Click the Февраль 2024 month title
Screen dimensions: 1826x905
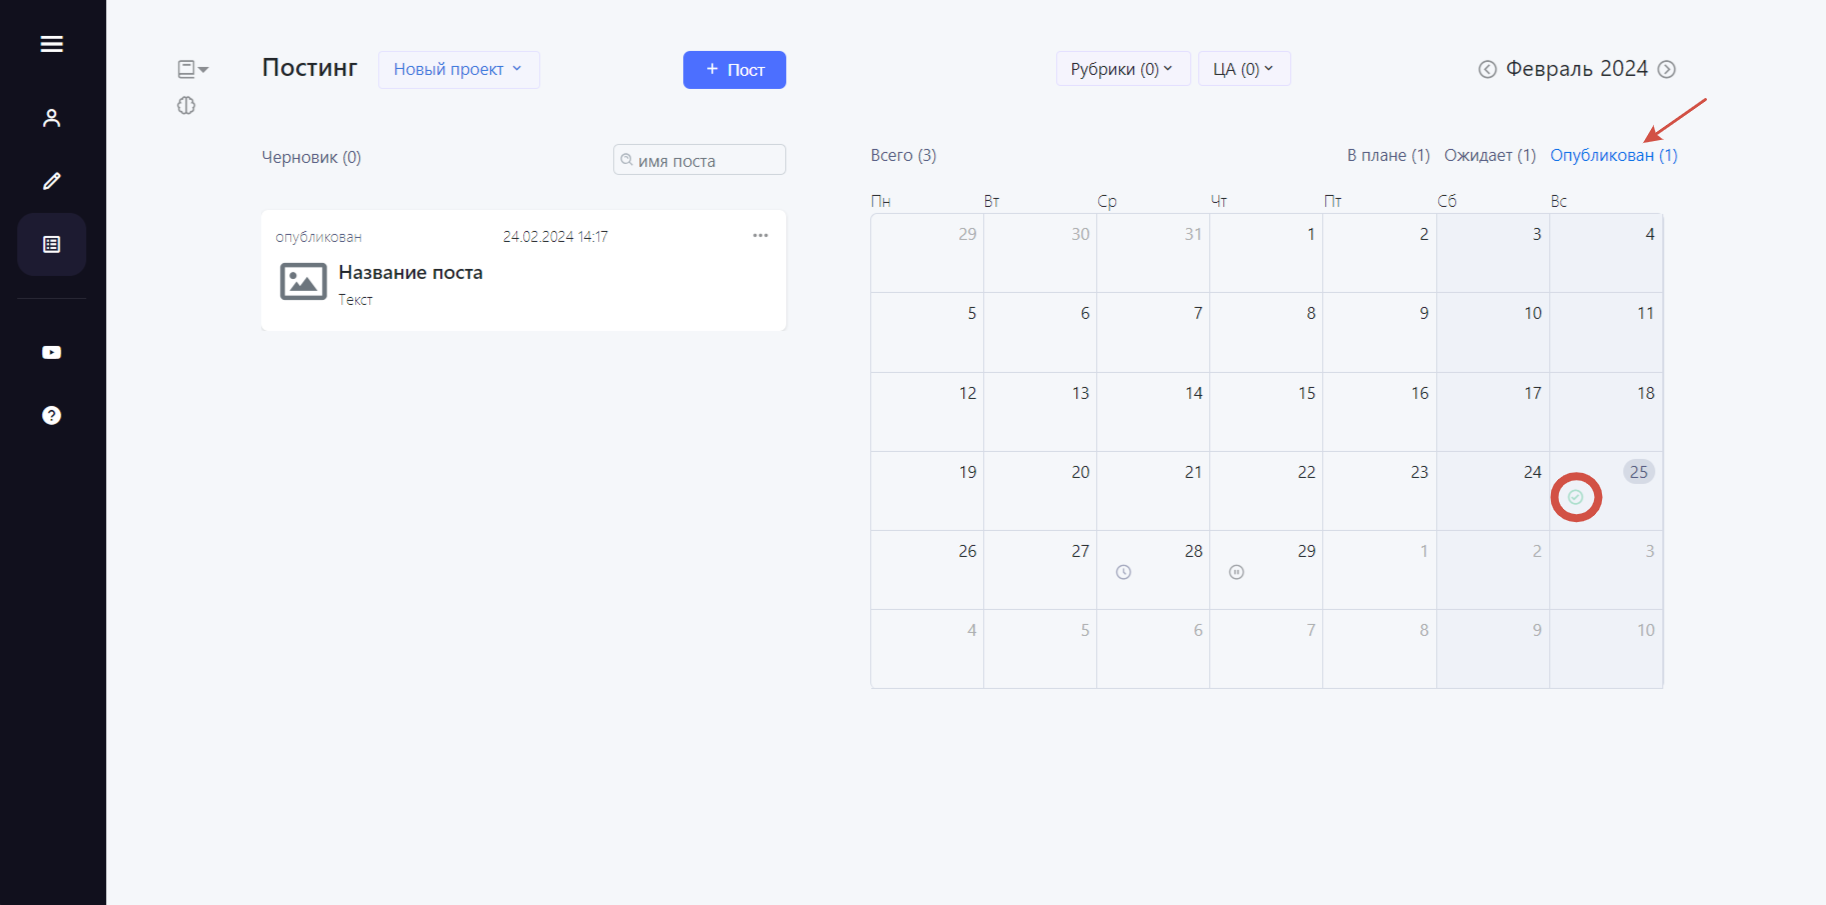(x=1577, y=69)
